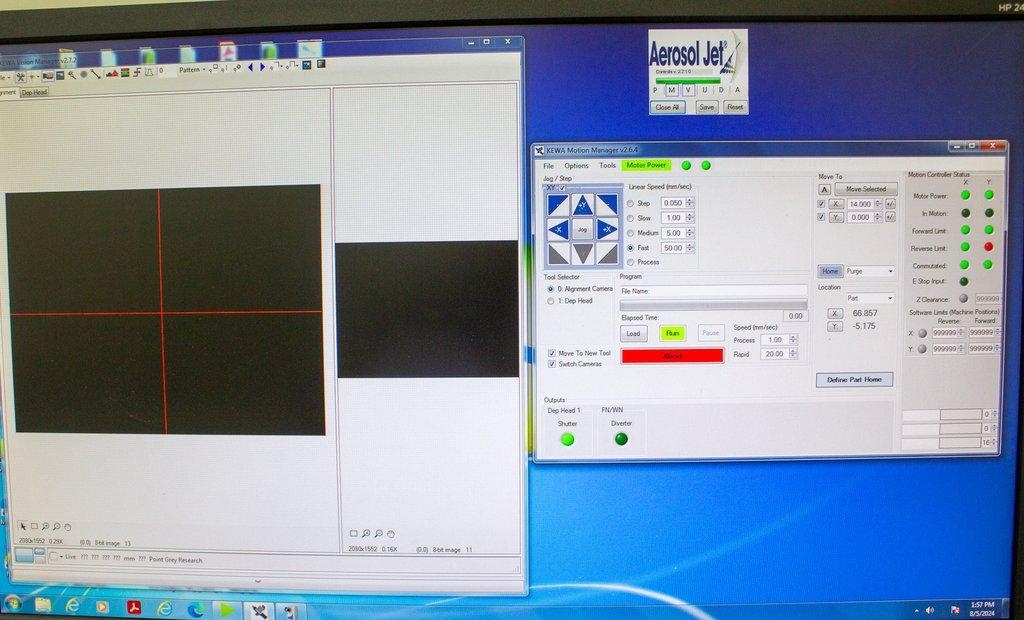Select the Fast linear speed radio button
This screenshot has height=620, width=1024.
coord(630,245)
